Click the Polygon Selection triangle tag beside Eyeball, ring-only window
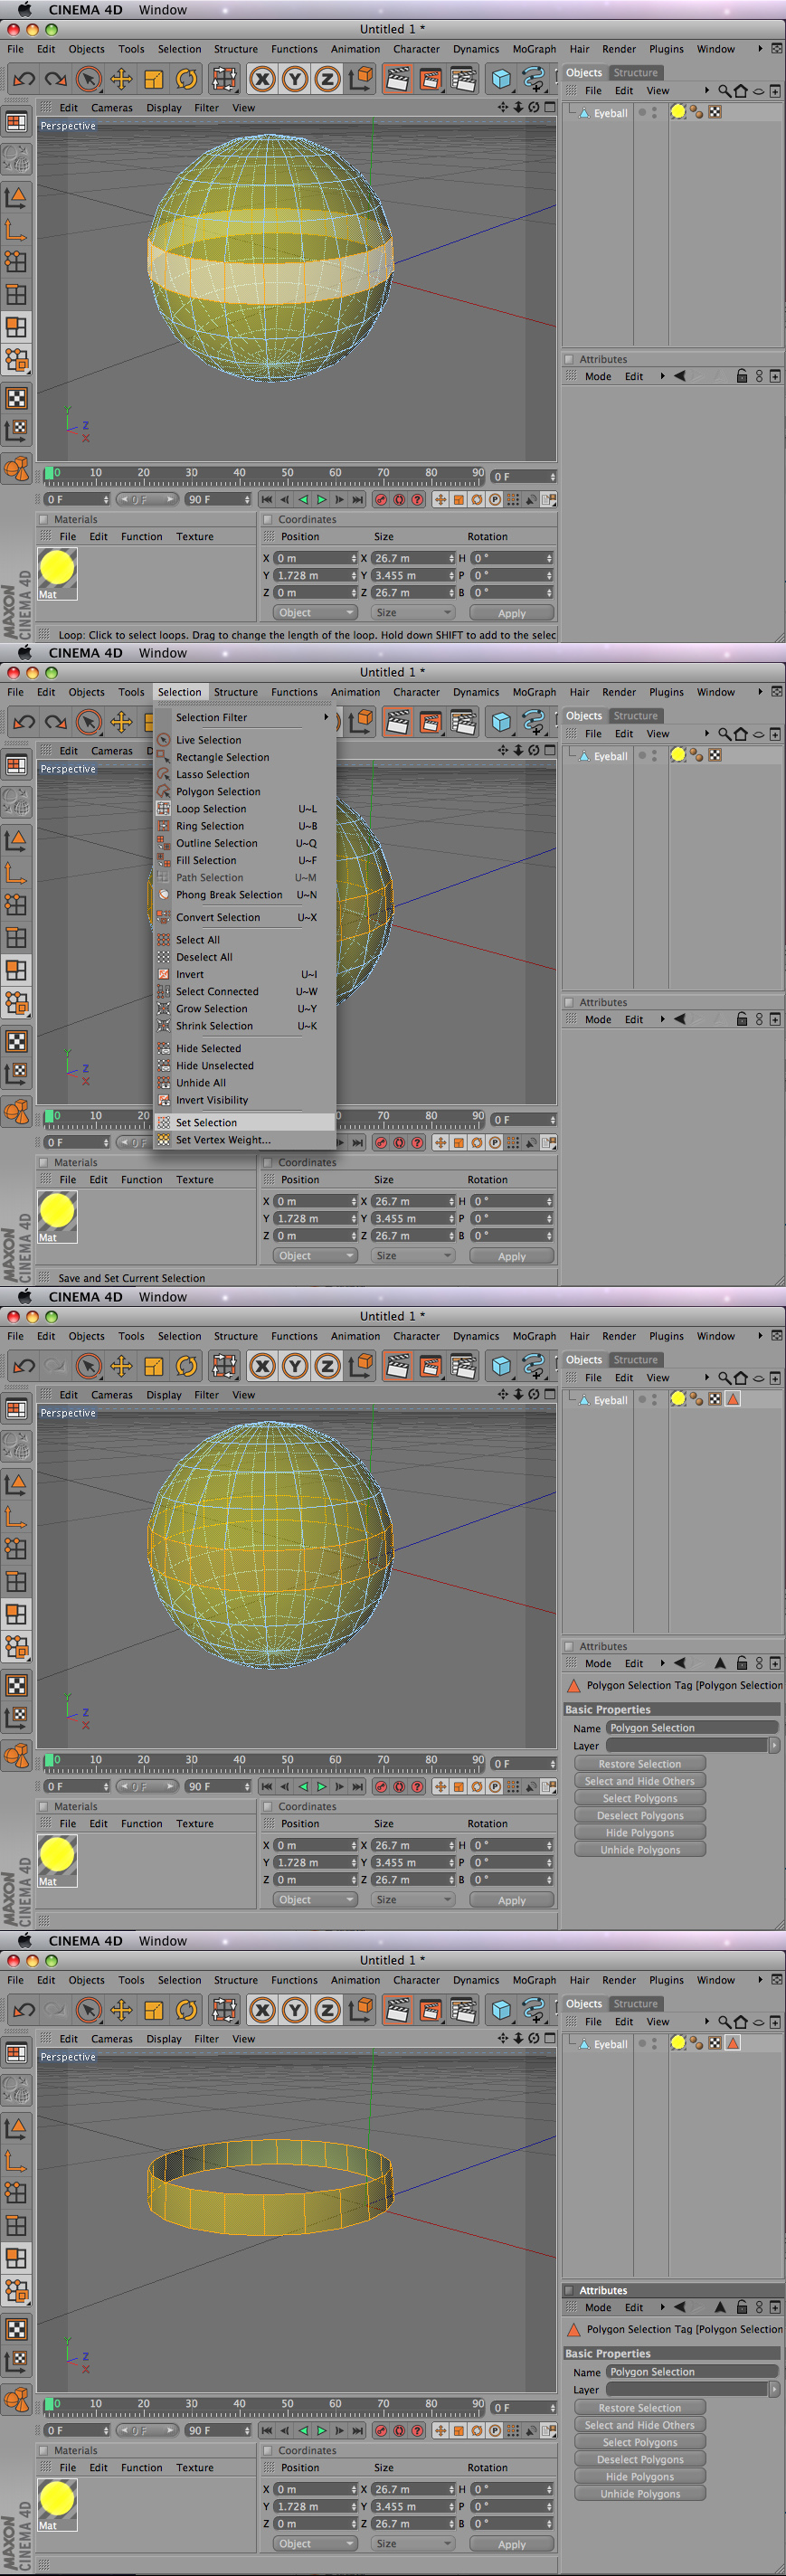Viewport: 786px width, 2576px height. tap(733, 2043)
